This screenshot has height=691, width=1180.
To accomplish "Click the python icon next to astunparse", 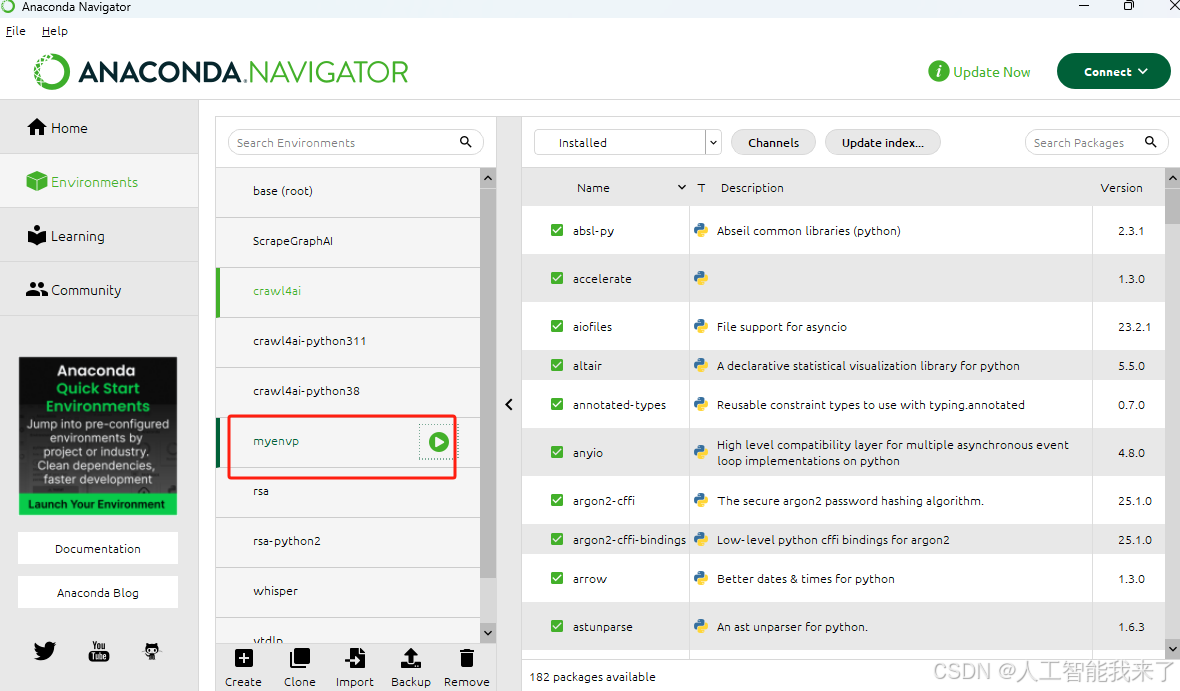I will point(701,626).
